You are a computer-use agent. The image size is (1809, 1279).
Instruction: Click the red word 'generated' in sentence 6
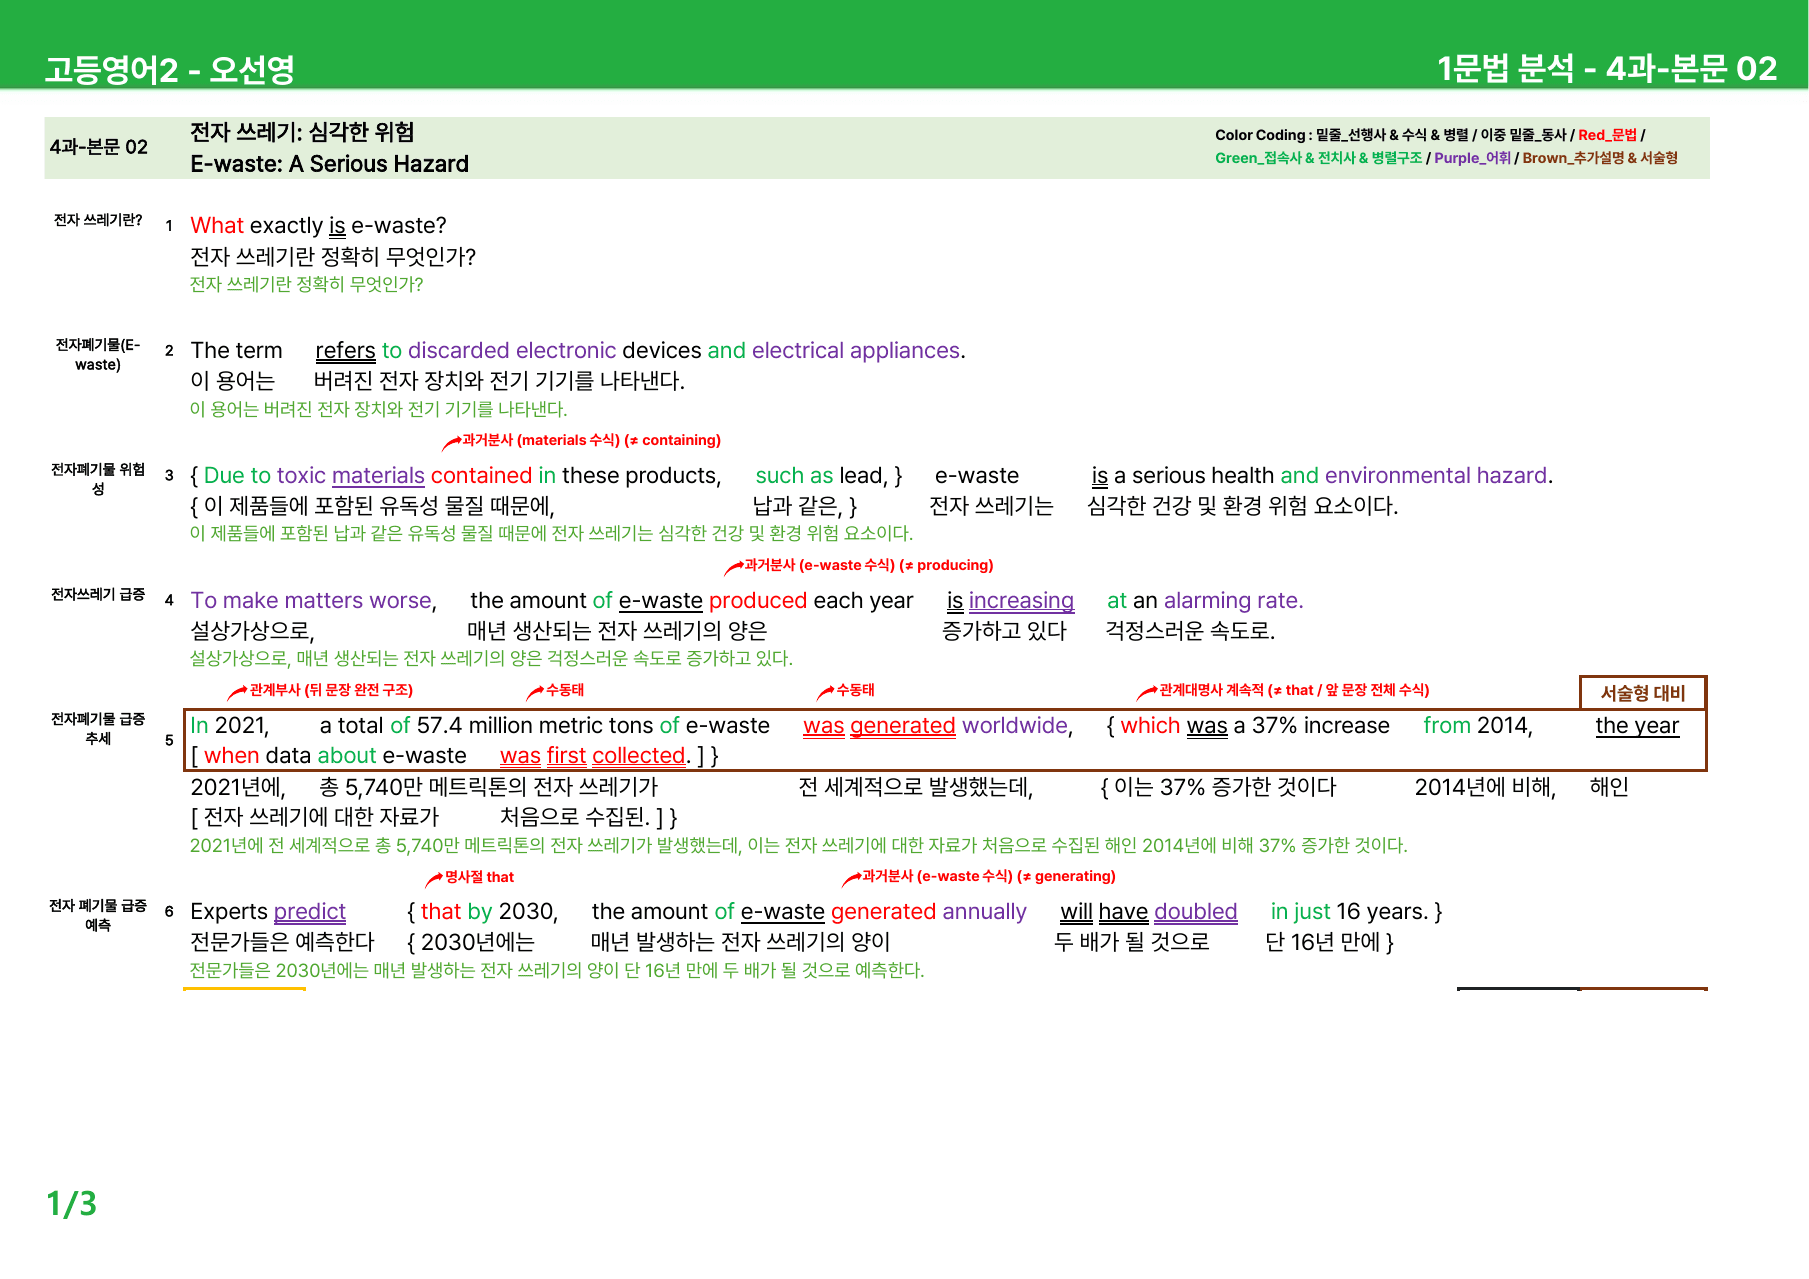tap(883, 912)
